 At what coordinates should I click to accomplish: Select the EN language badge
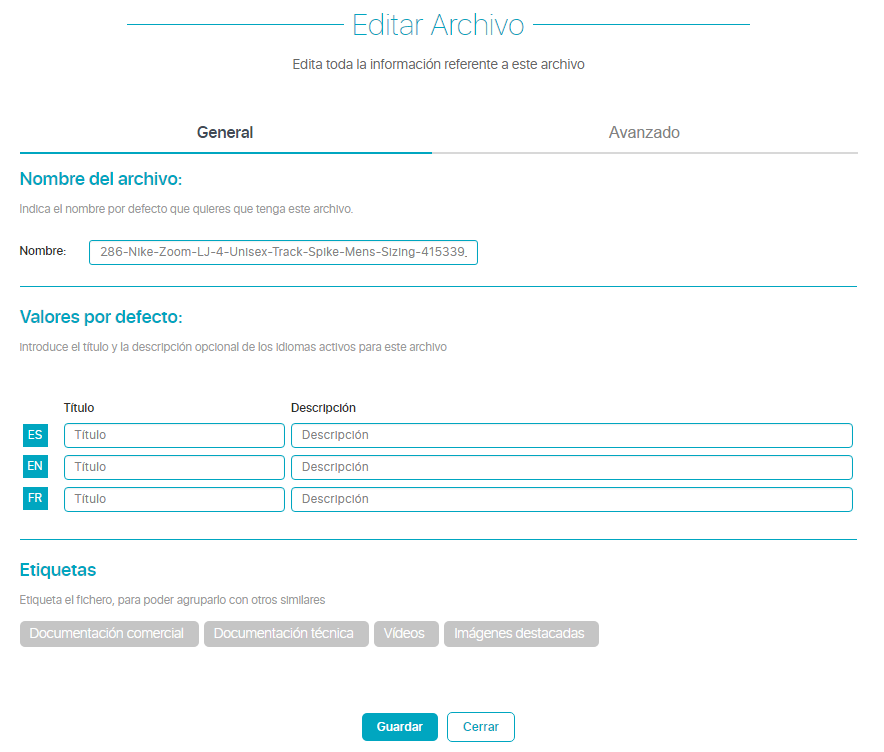coord(35,467)
